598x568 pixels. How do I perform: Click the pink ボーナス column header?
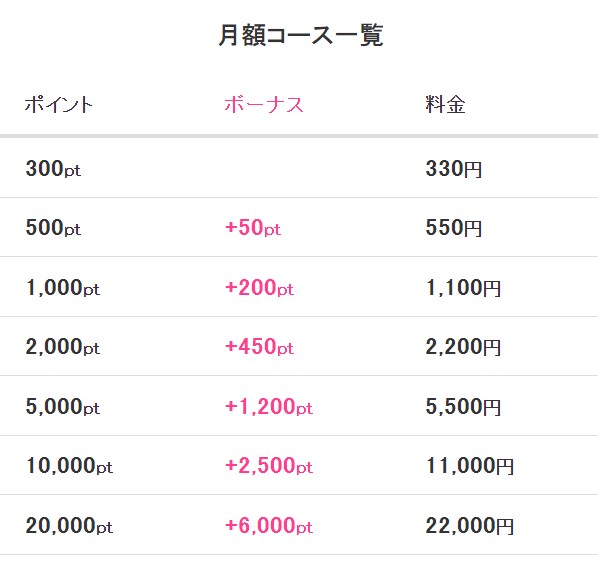(x=264, y=104)
